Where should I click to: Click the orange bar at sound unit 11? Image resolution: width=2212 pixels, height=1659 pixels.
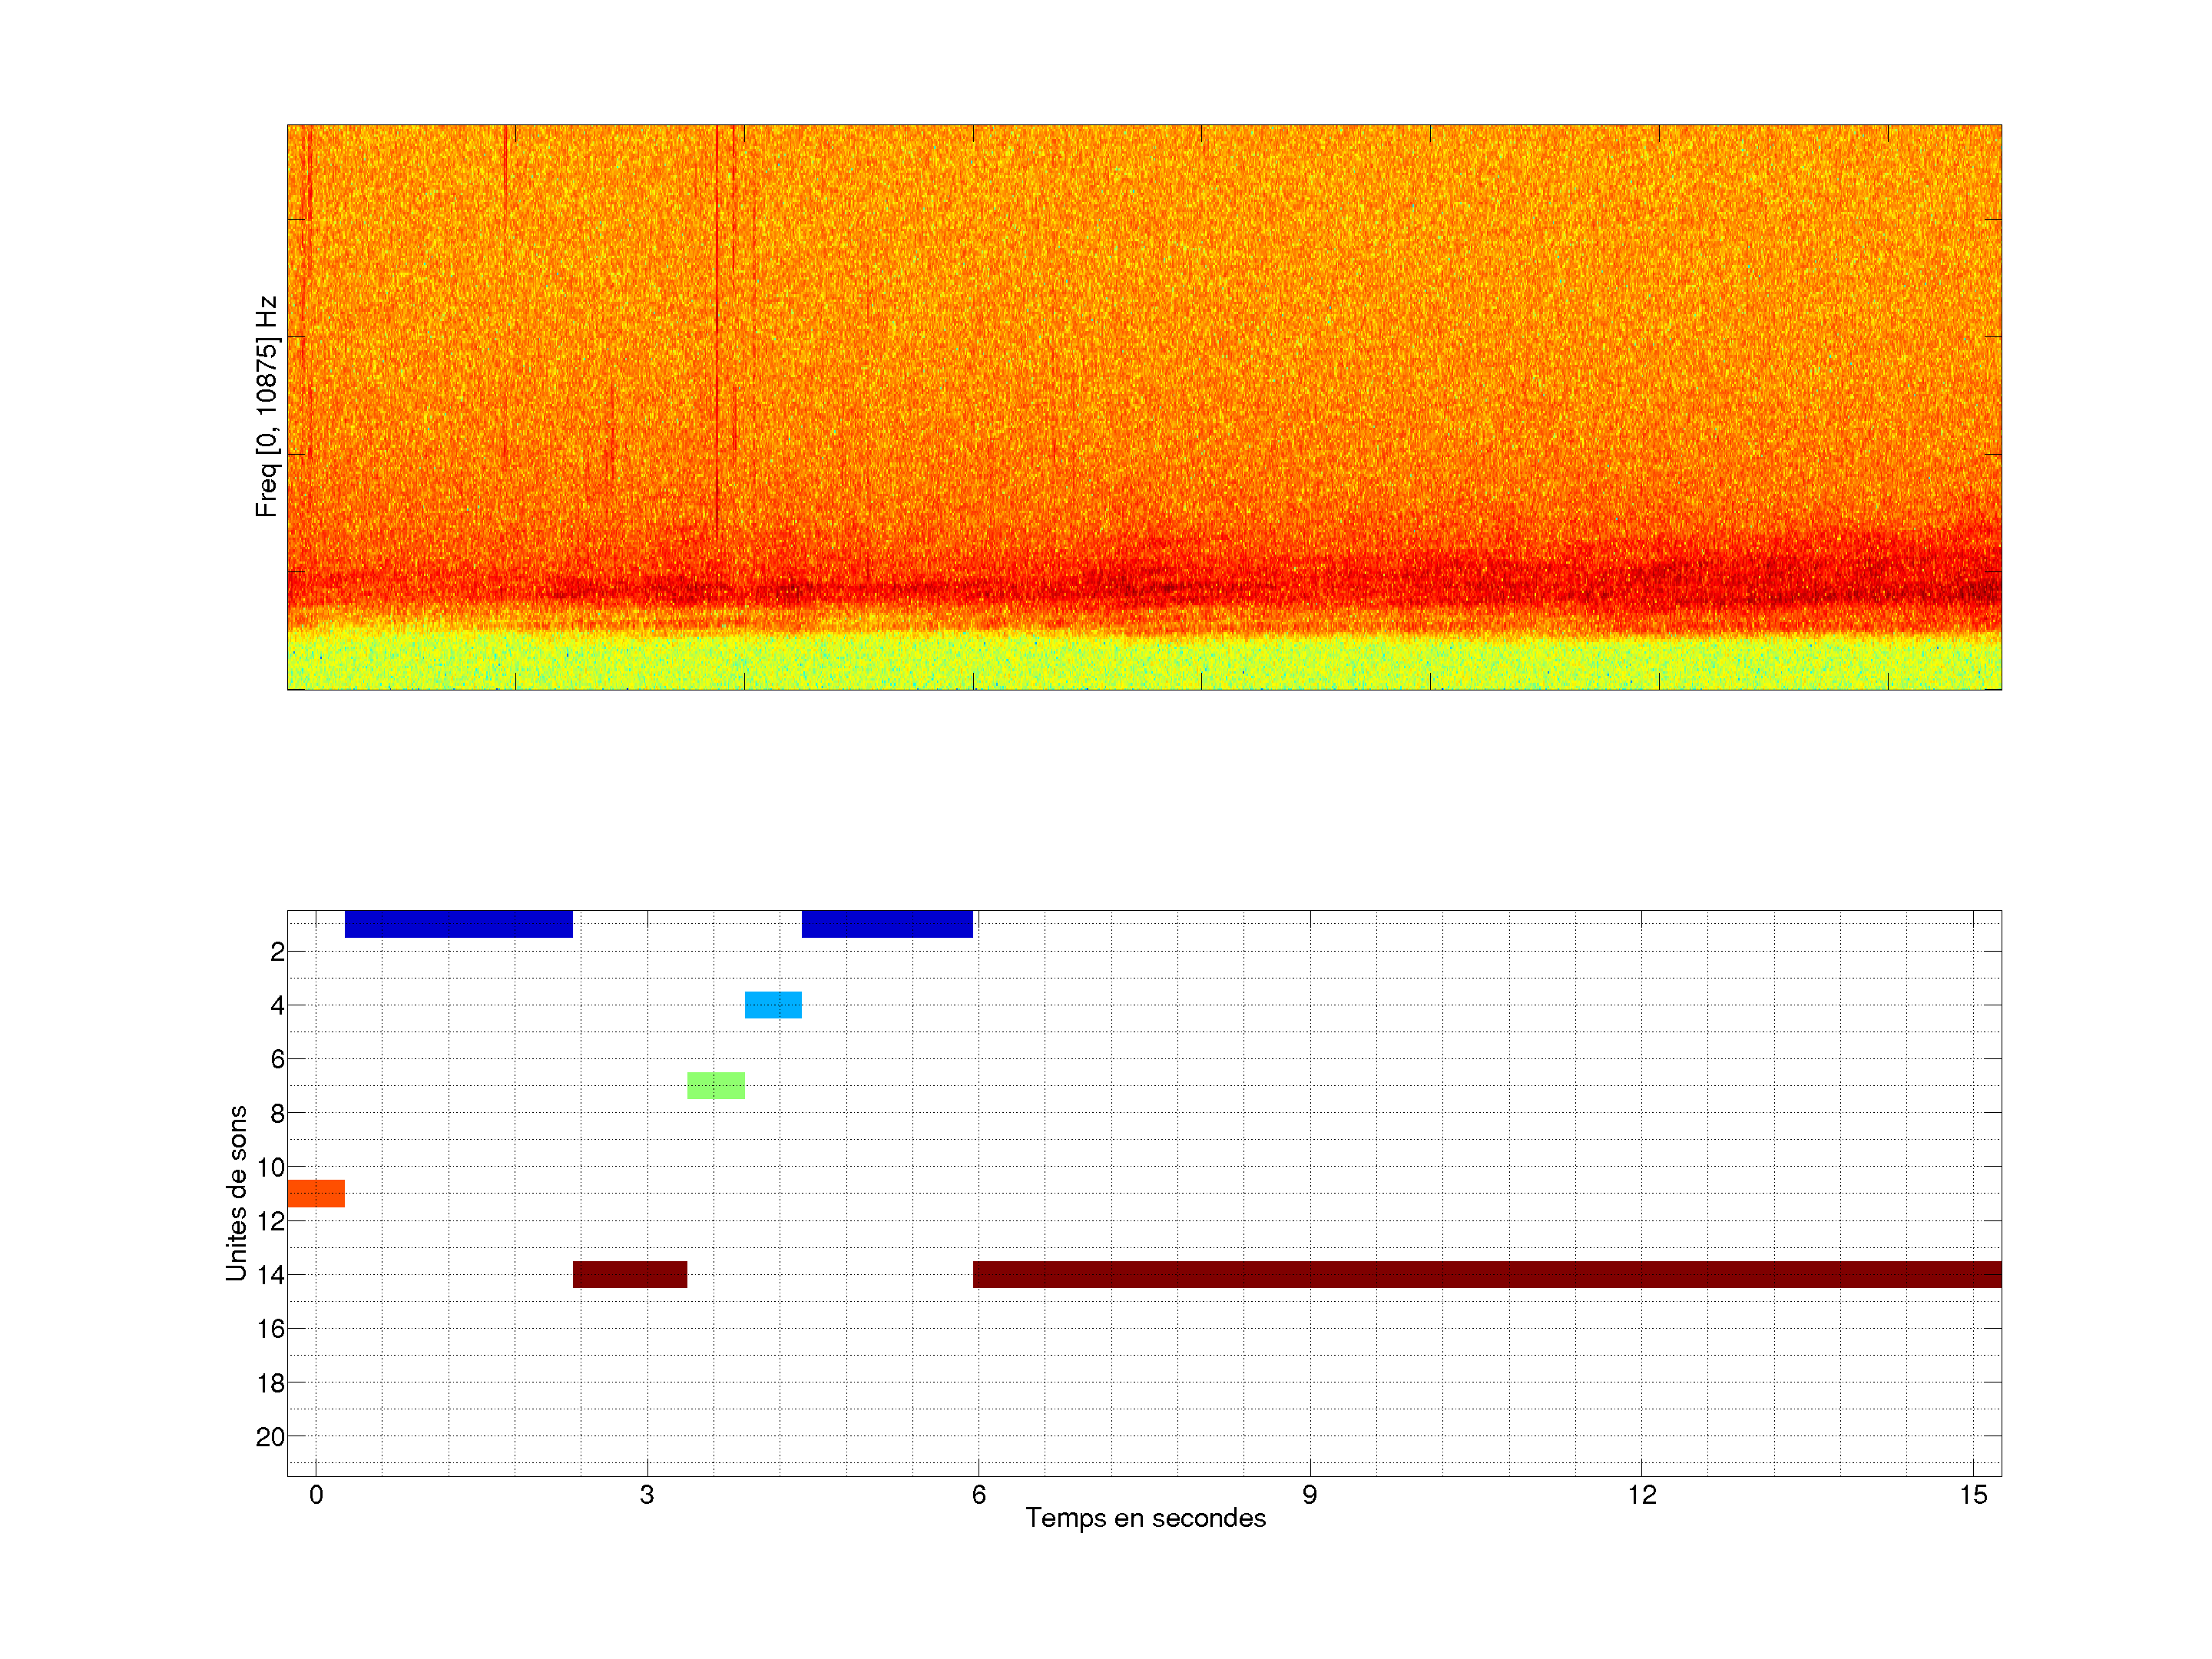click(x=315, y=1193)
